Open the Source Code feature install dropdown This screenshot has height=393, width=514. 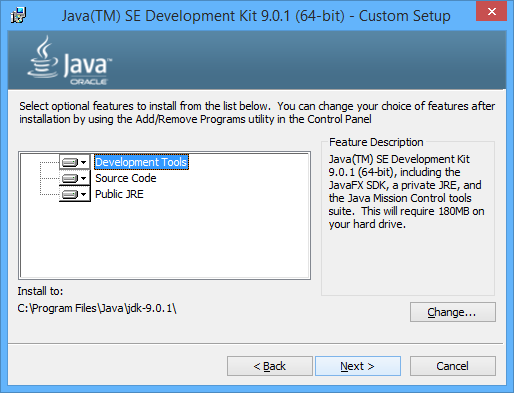point(75,178)
